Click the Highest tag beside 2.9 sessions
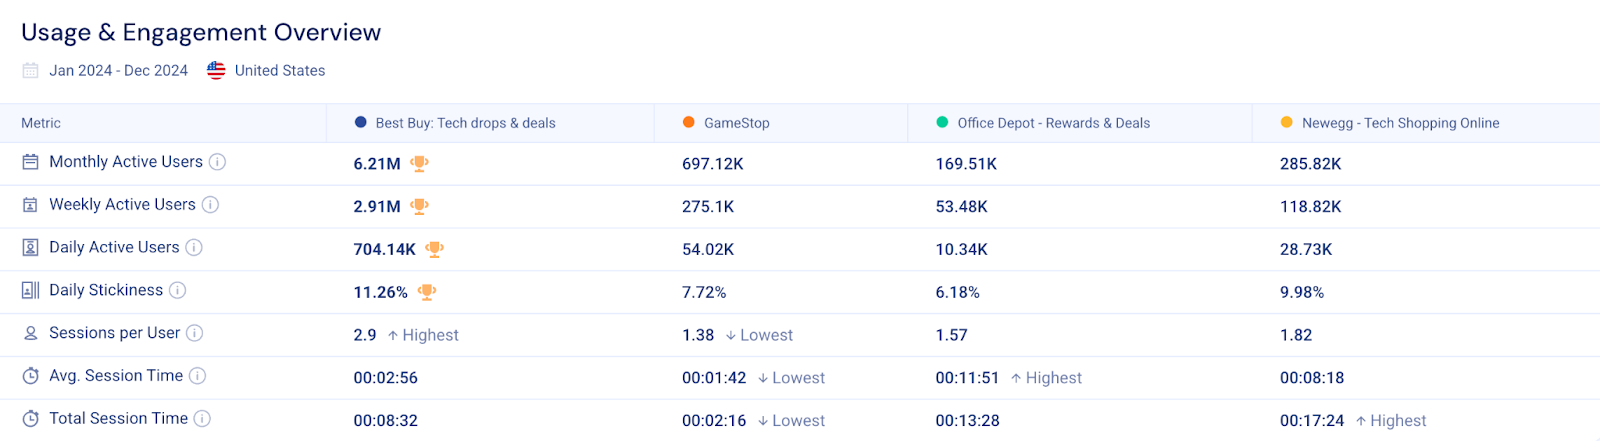Image resolution: width=1600 pixels, height=441 pixels. pos(423,336)
